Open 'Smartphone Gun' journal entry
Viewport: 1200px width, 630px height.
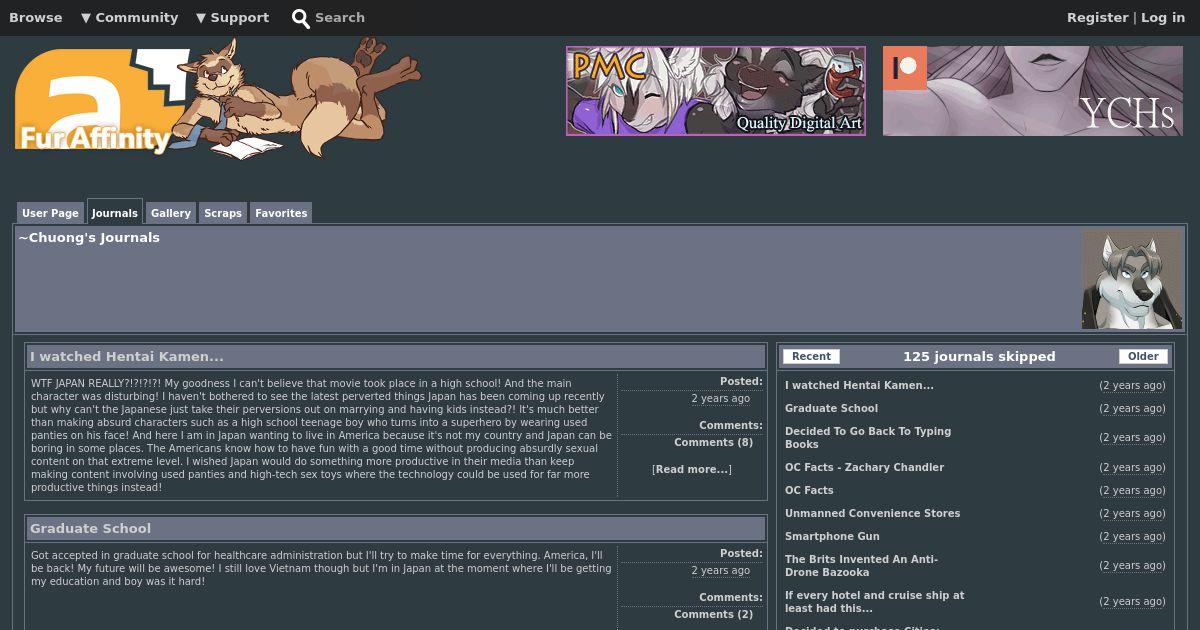832,536
